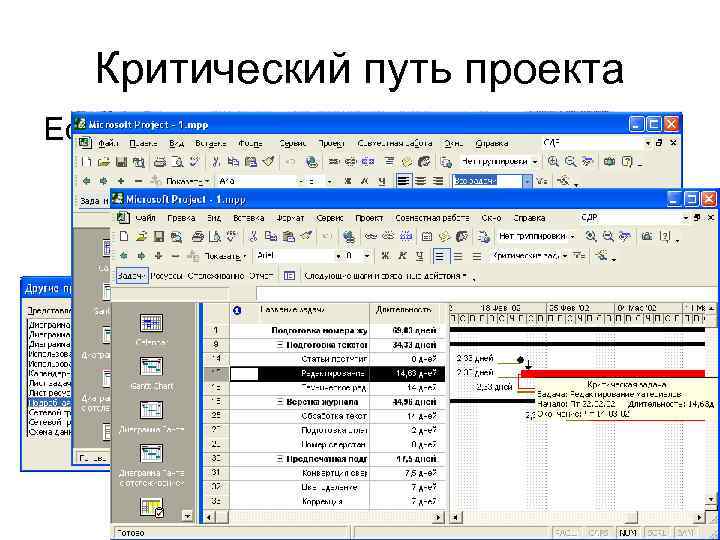This screenshot has height=540, width=720.
Task: Click Split Task icon in front window toolbar
Action: (x=406, y=236)
